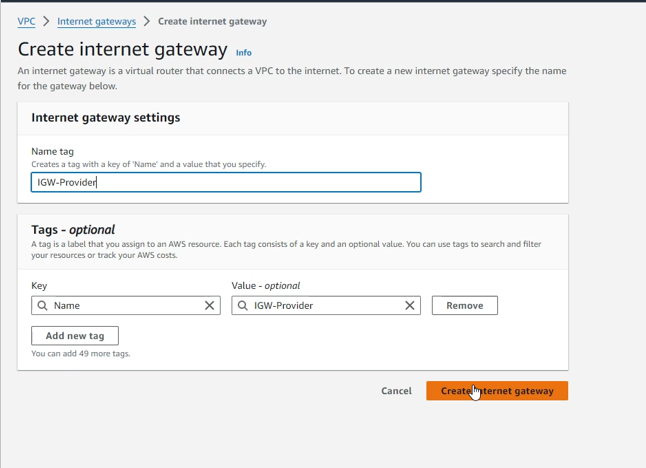Clear the Key field with its X icon
Viewport: 646px width, 468px height.
pos(209,306)
